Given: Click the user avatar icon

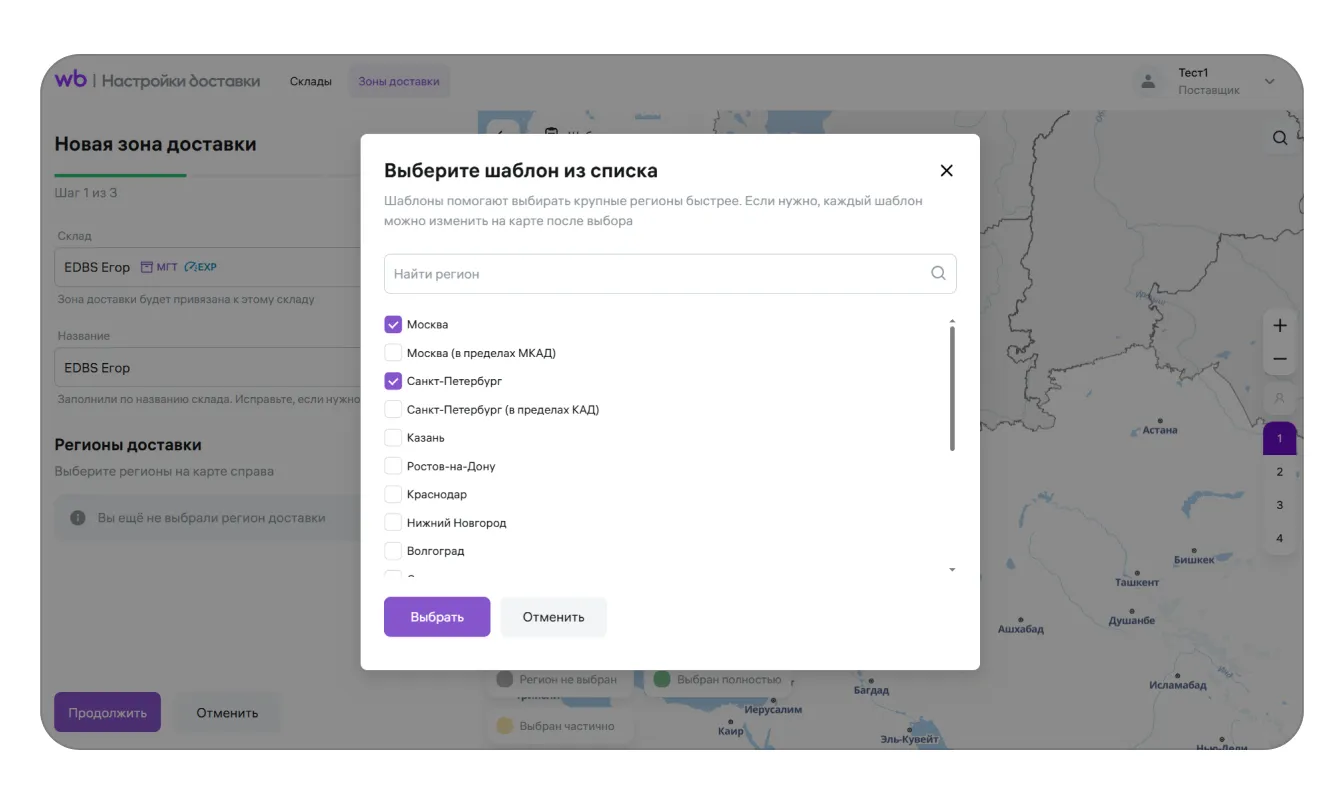Looking at the screenshot, I should [x=1149, y=81].
